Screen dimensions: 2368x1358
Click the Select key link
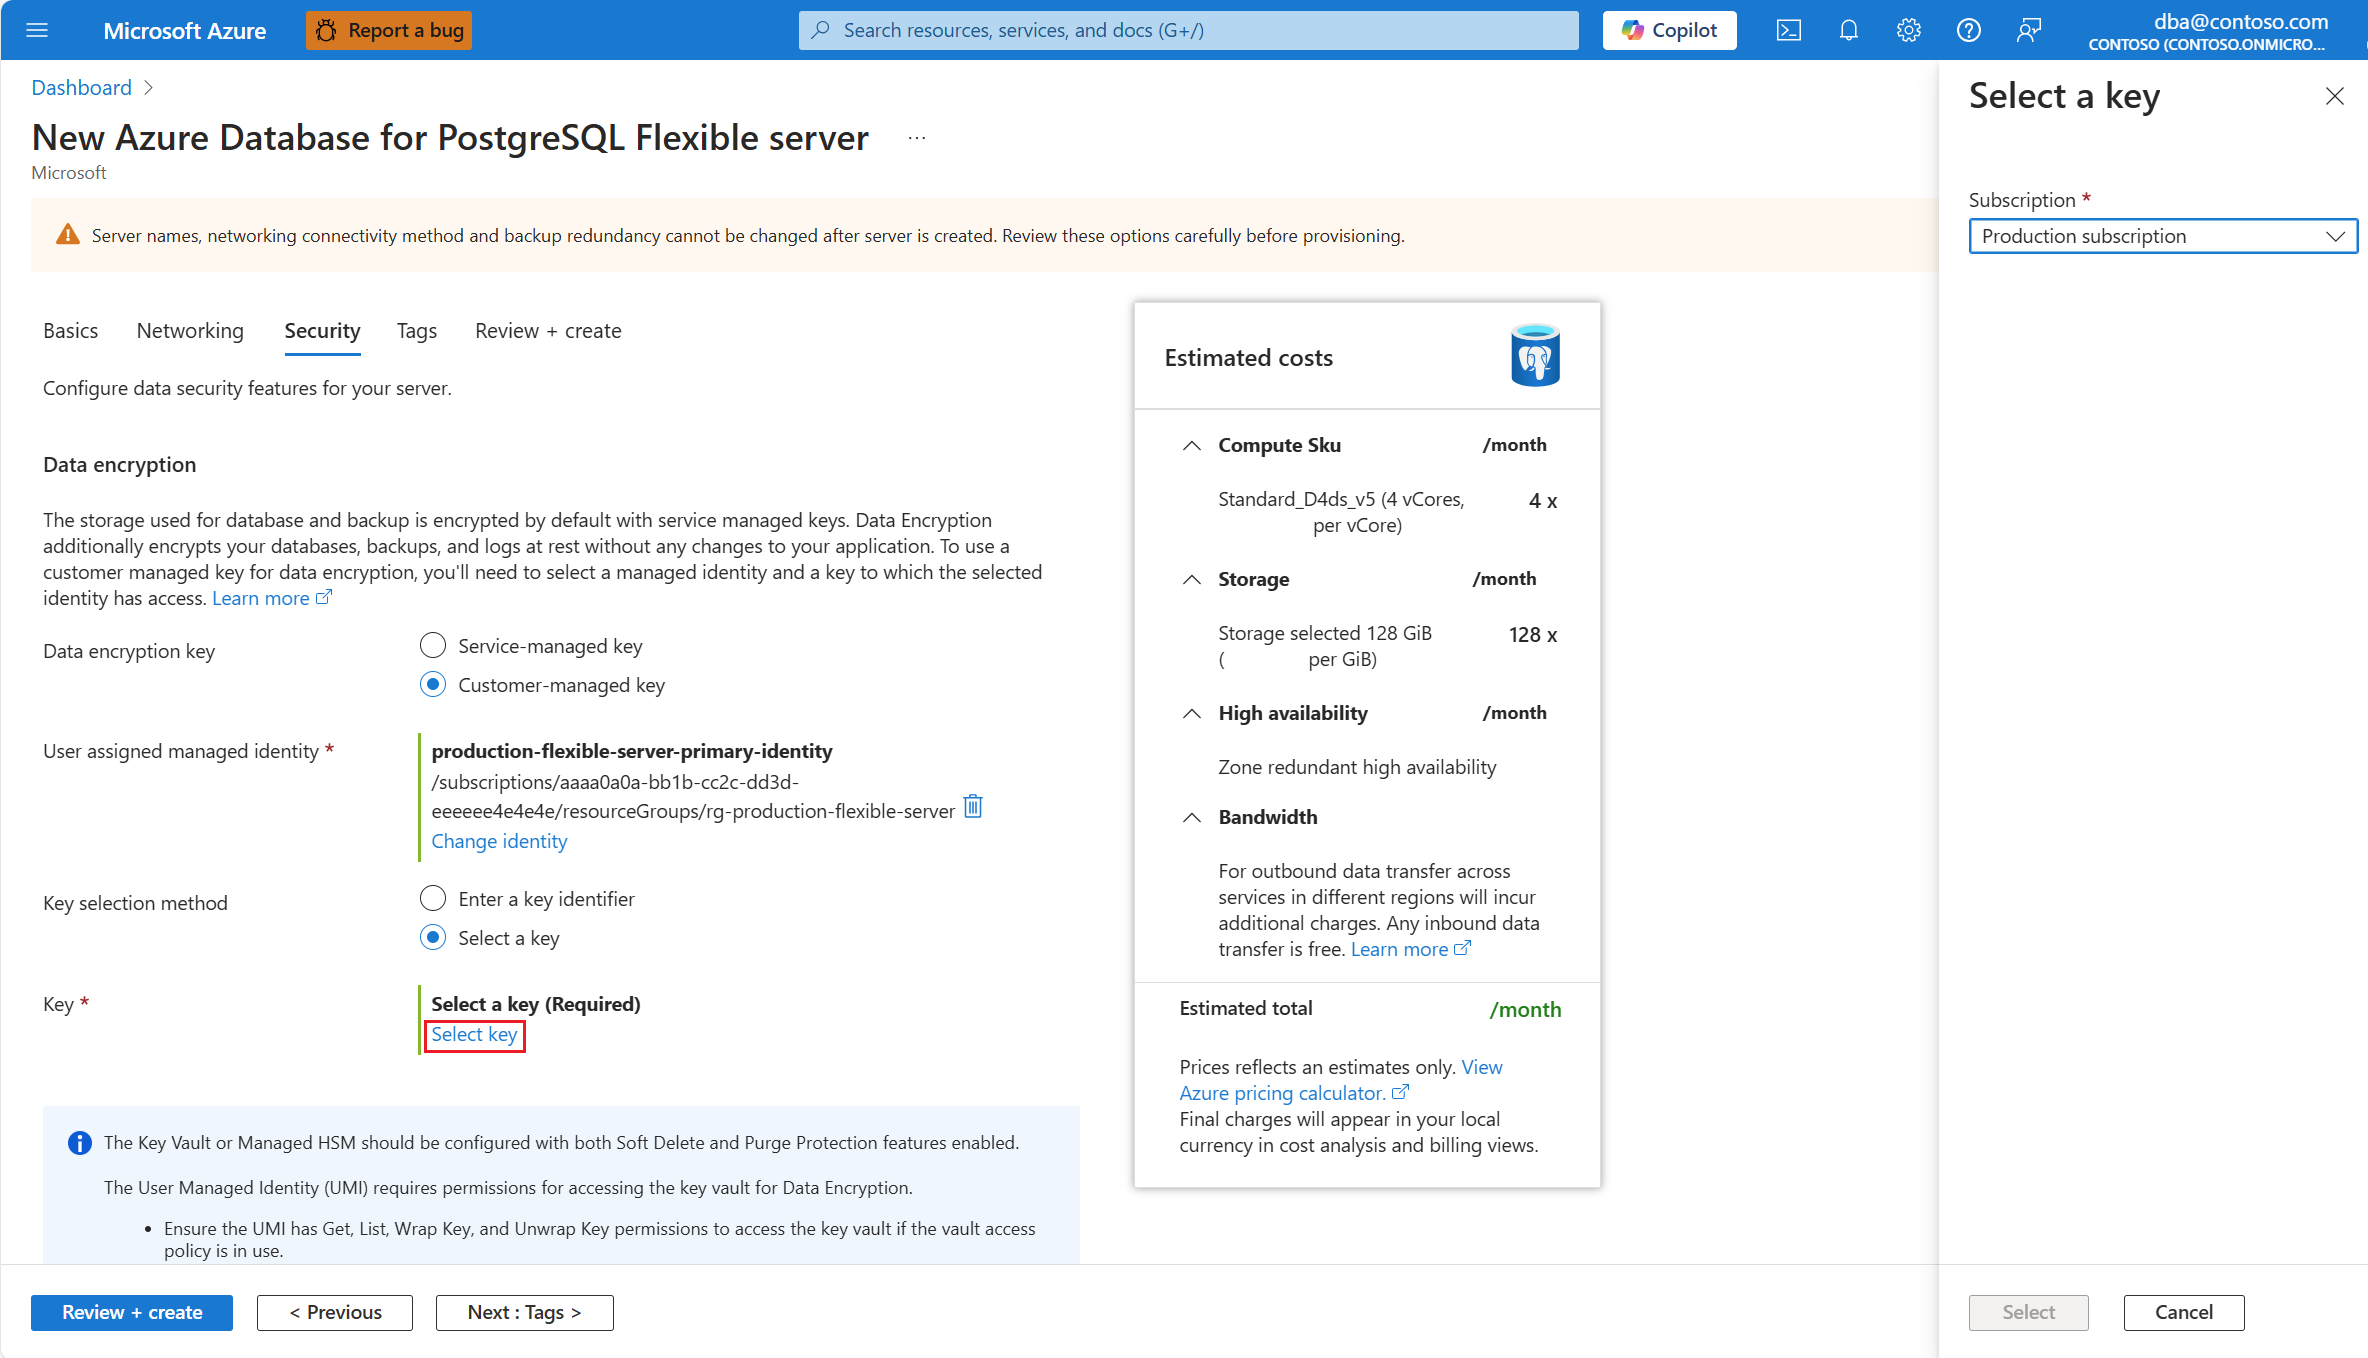tap(474, 1035)
